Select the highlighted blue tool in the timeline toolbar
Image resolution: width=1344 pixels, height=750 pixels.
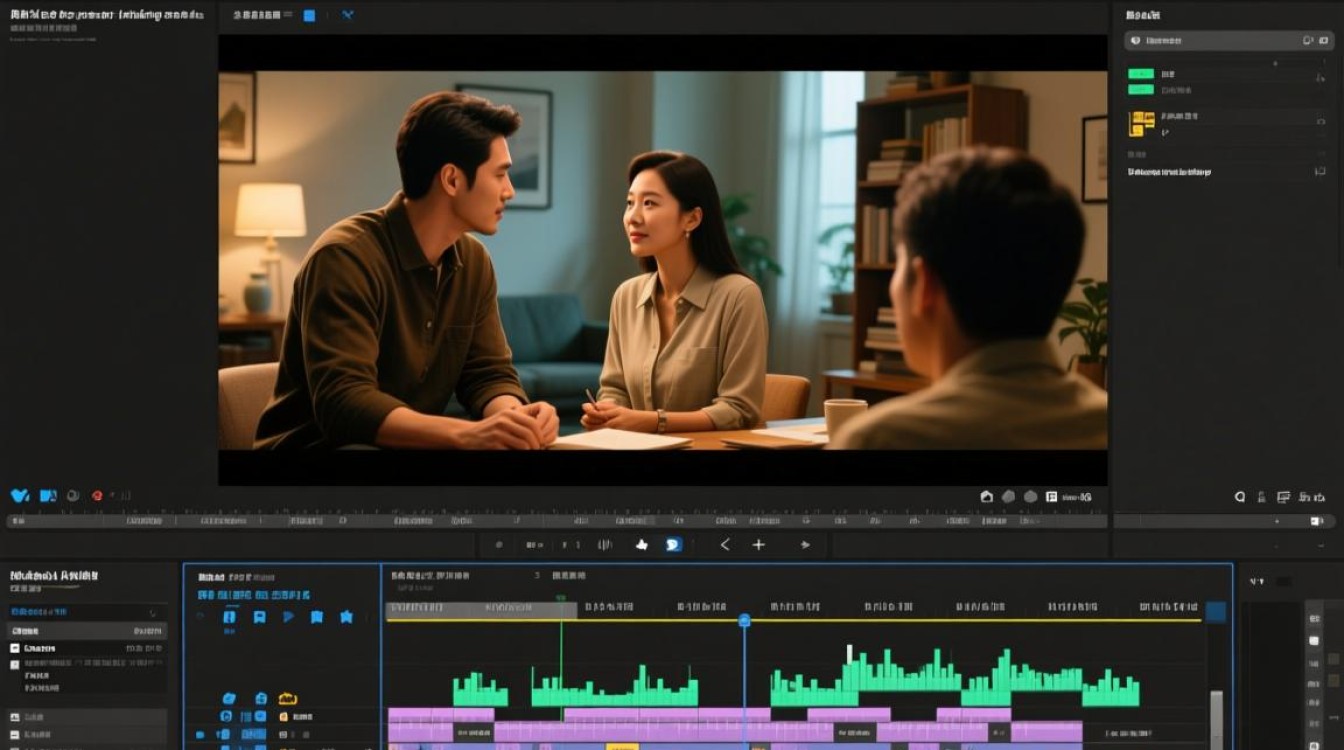click(230, 617)
